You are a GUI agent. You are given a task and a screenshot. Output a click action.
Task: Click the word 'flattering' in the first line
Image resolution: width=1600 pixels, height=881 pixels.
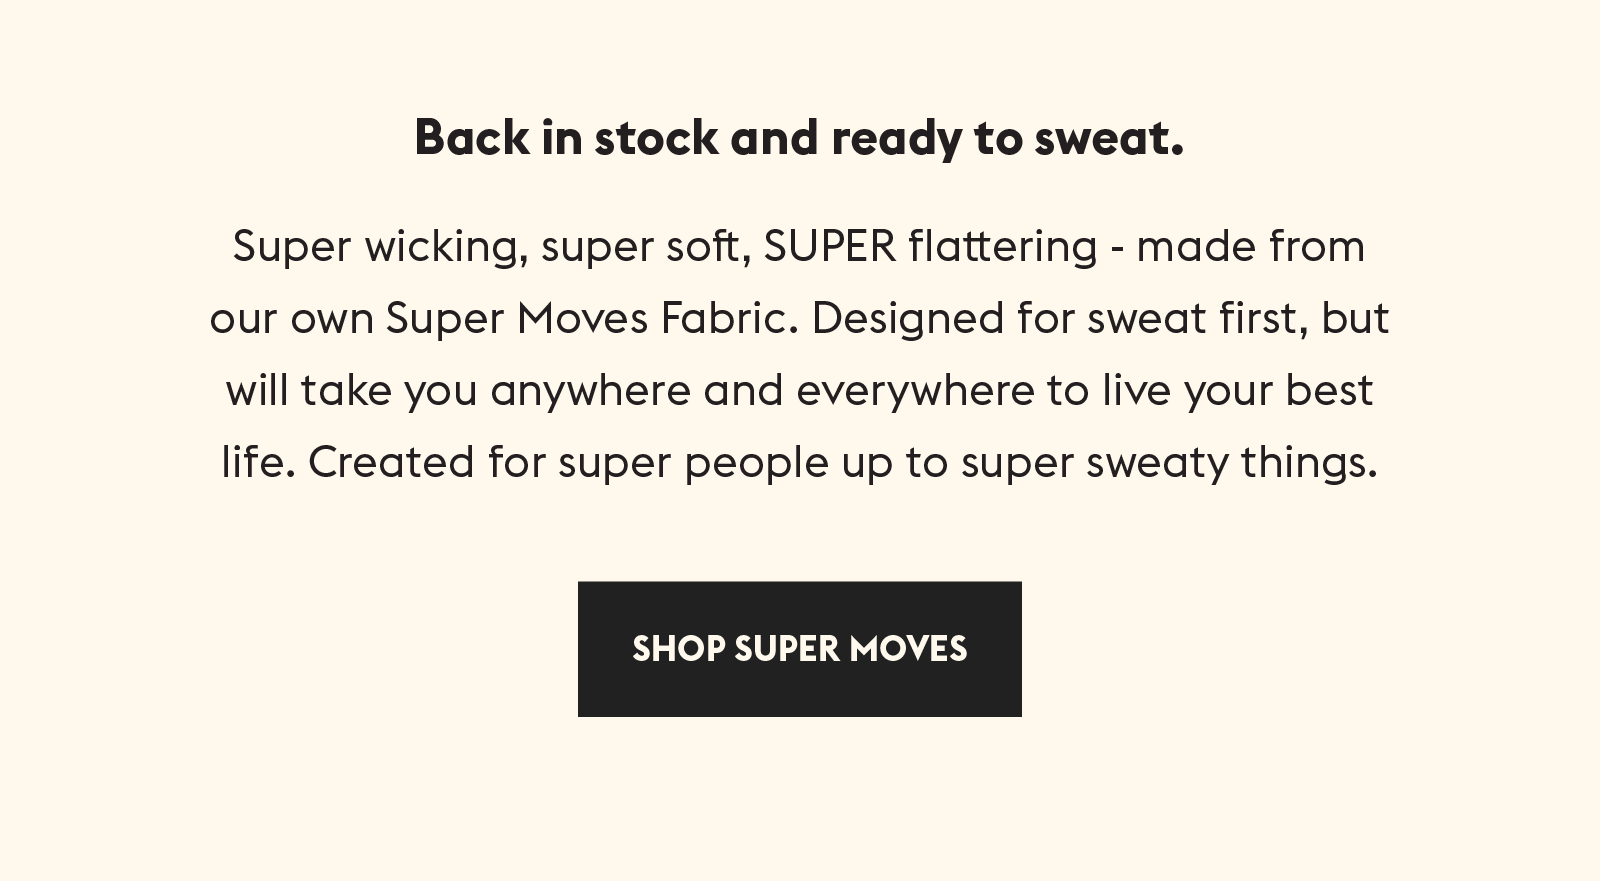(1003, 248)
